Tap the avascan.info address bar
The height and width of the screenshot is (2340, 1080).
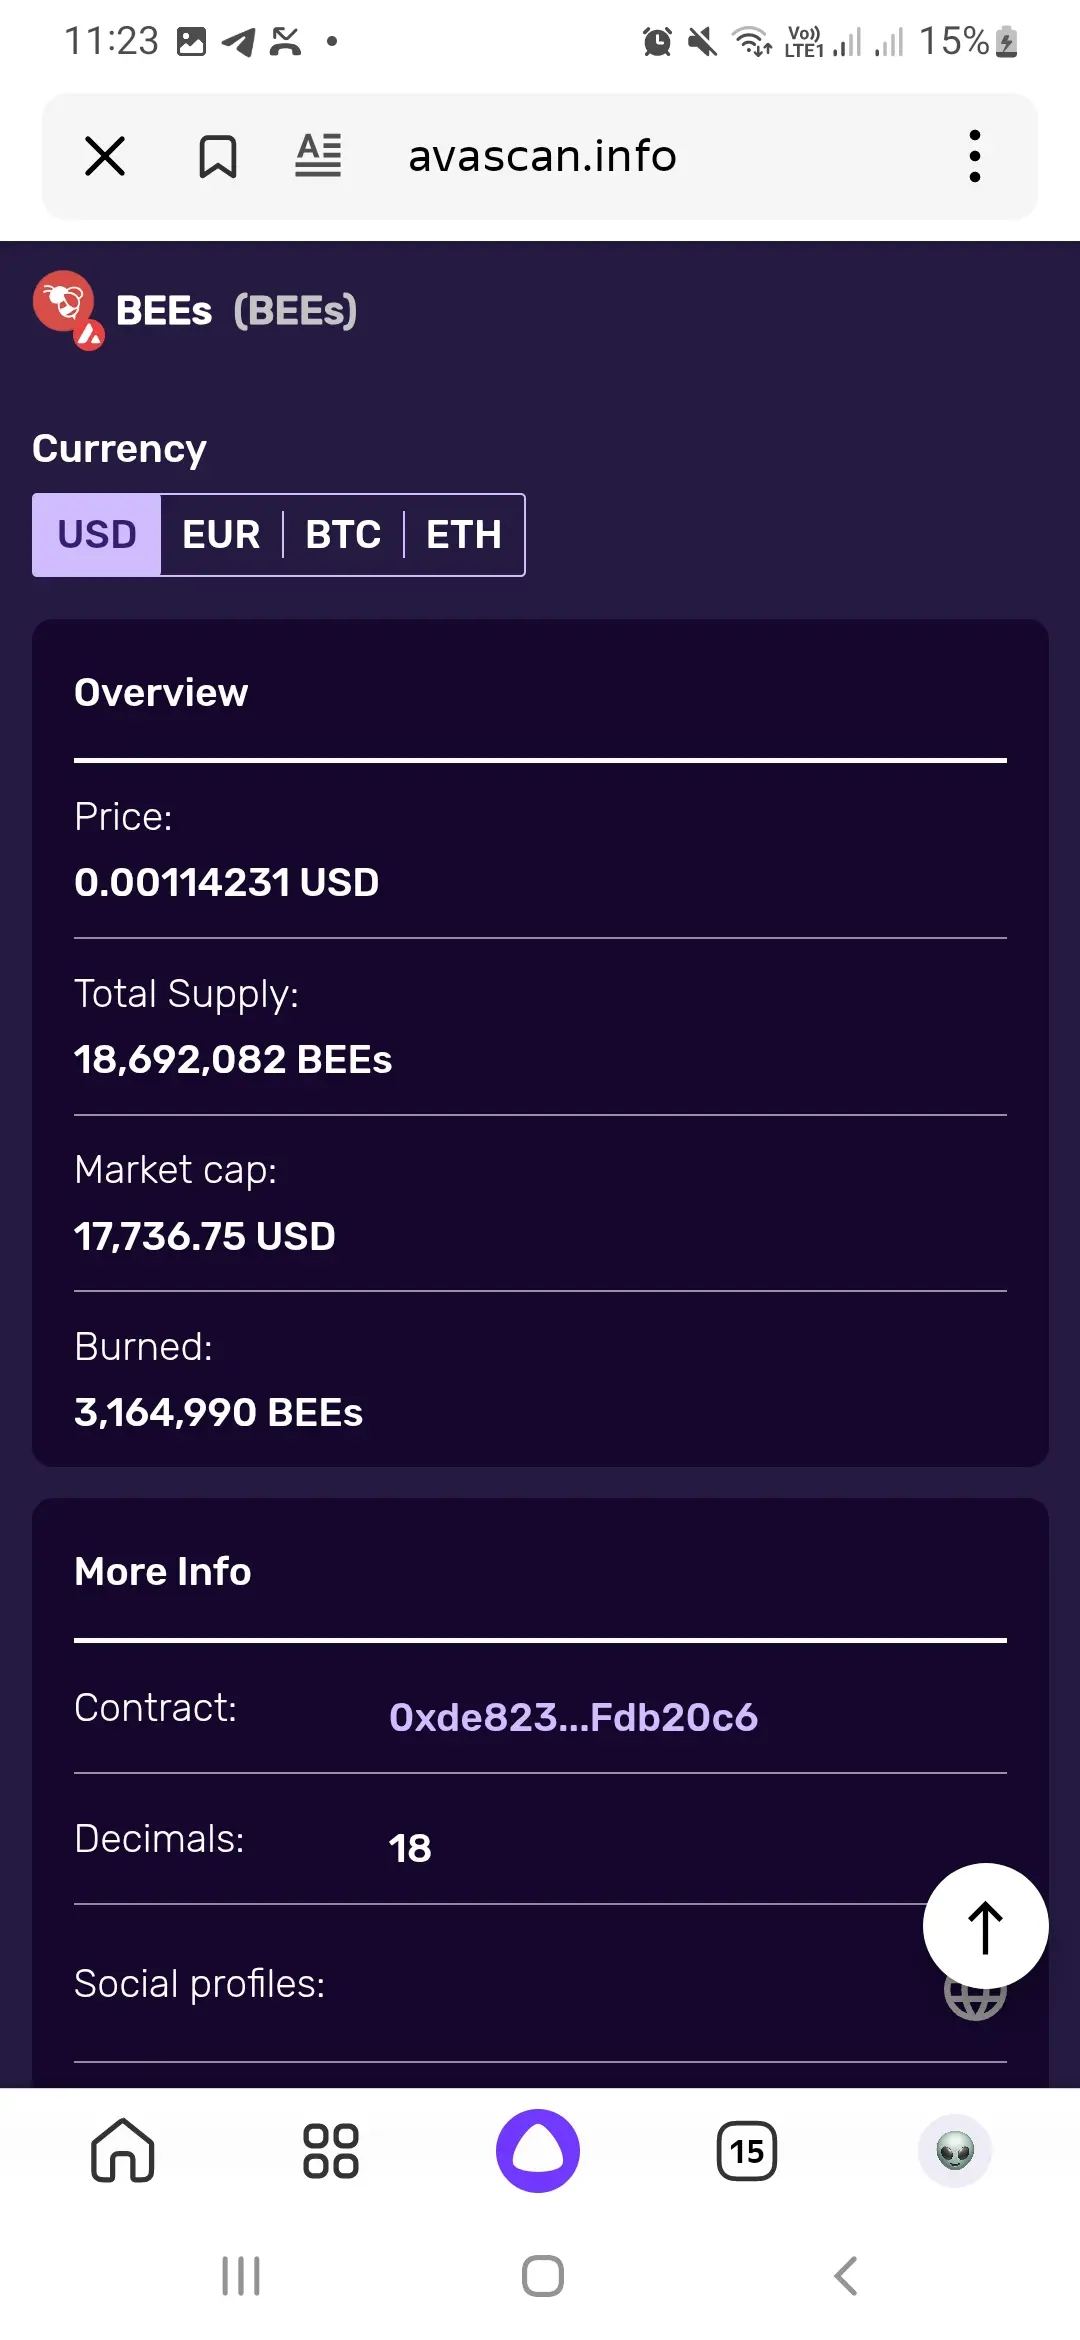pos(542,156)
